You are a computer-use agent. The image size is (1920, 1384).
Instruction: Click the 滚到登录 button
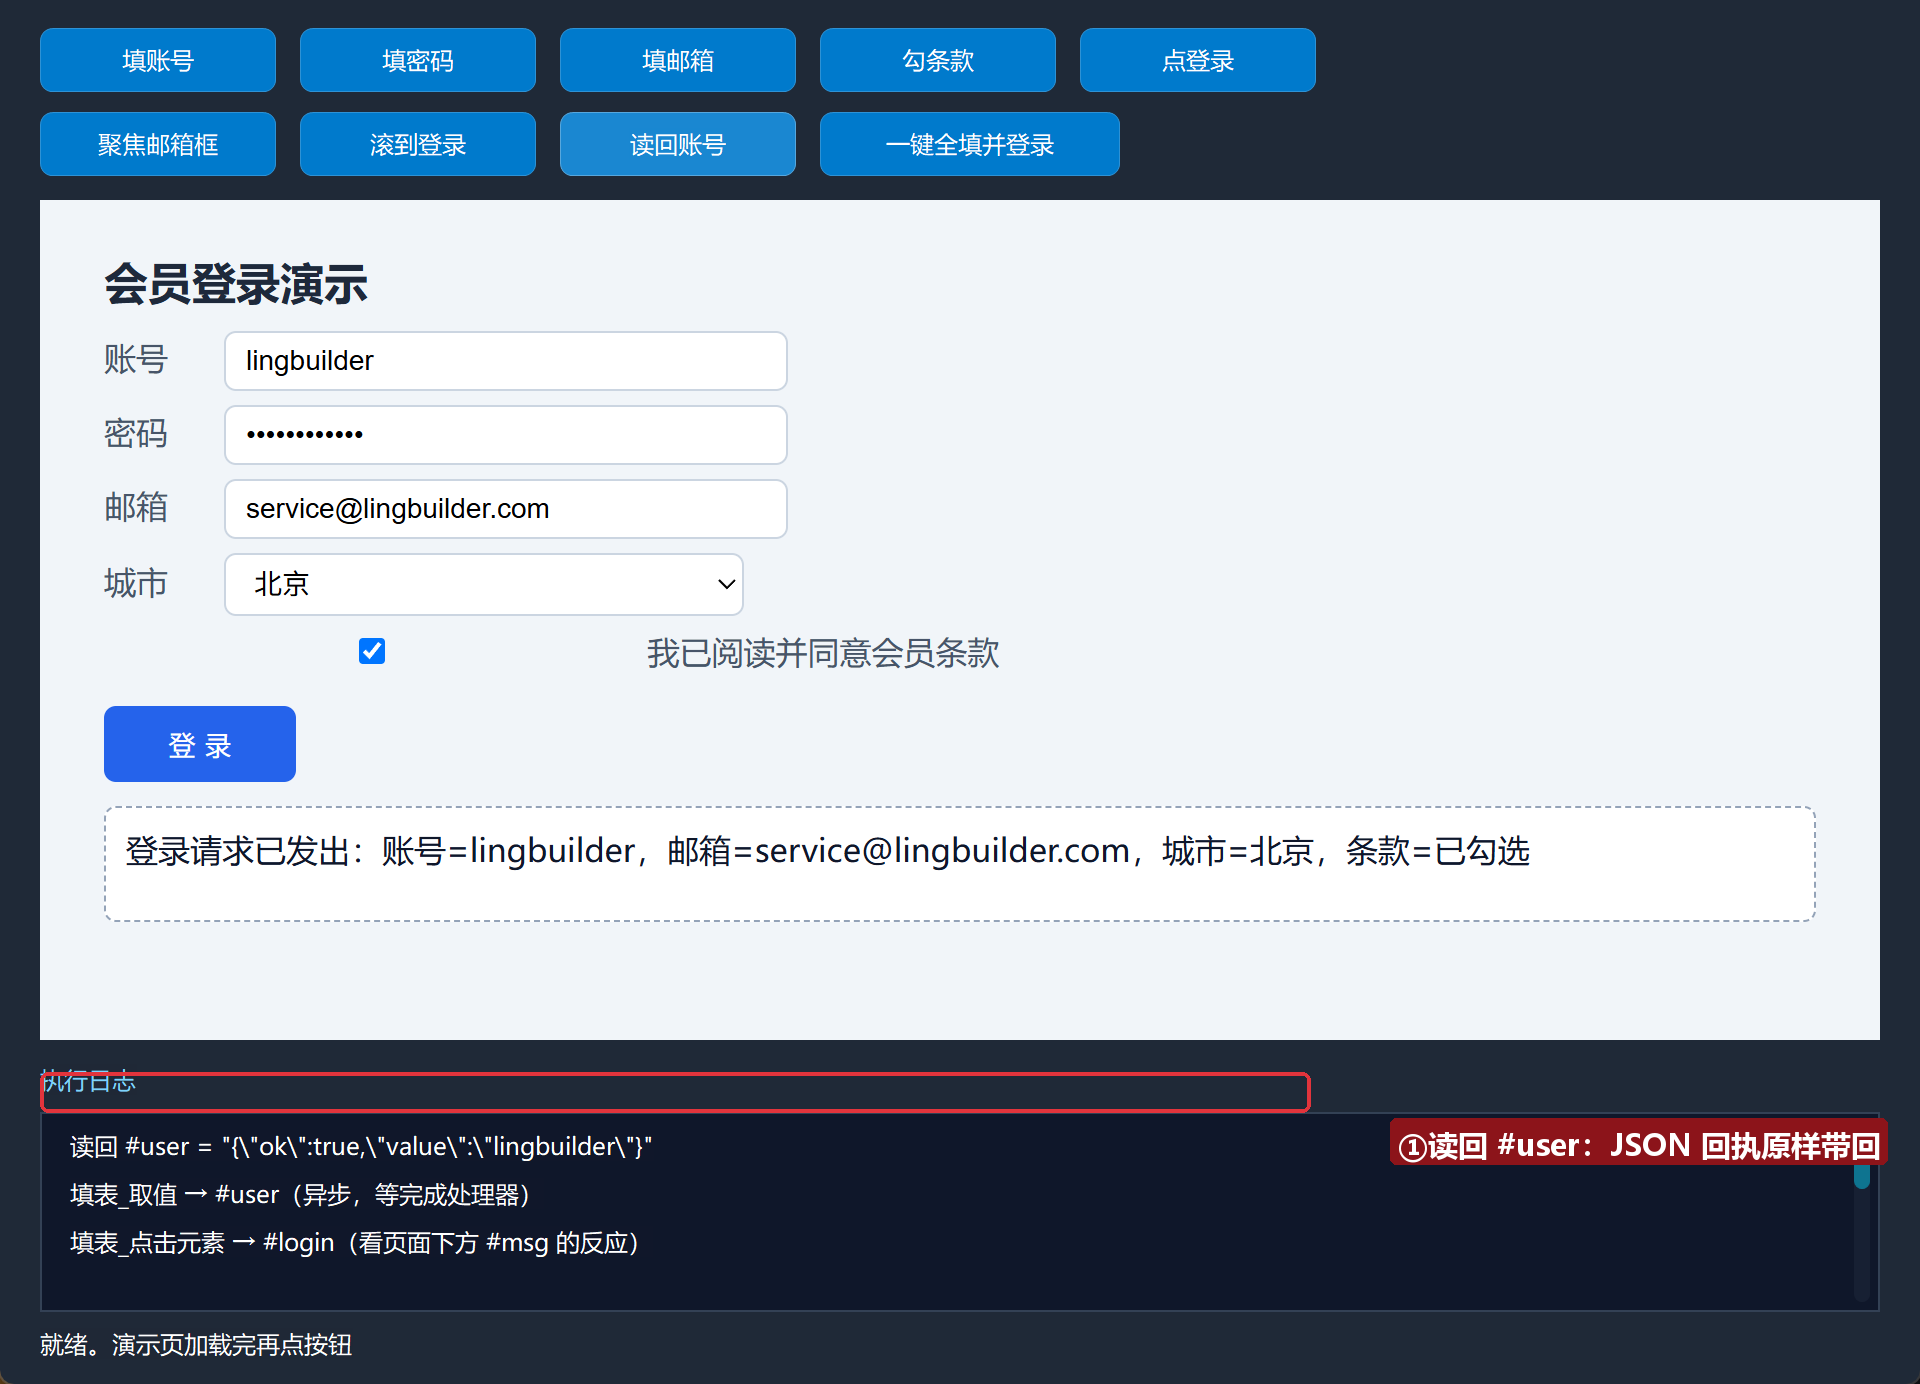(418, 144)
